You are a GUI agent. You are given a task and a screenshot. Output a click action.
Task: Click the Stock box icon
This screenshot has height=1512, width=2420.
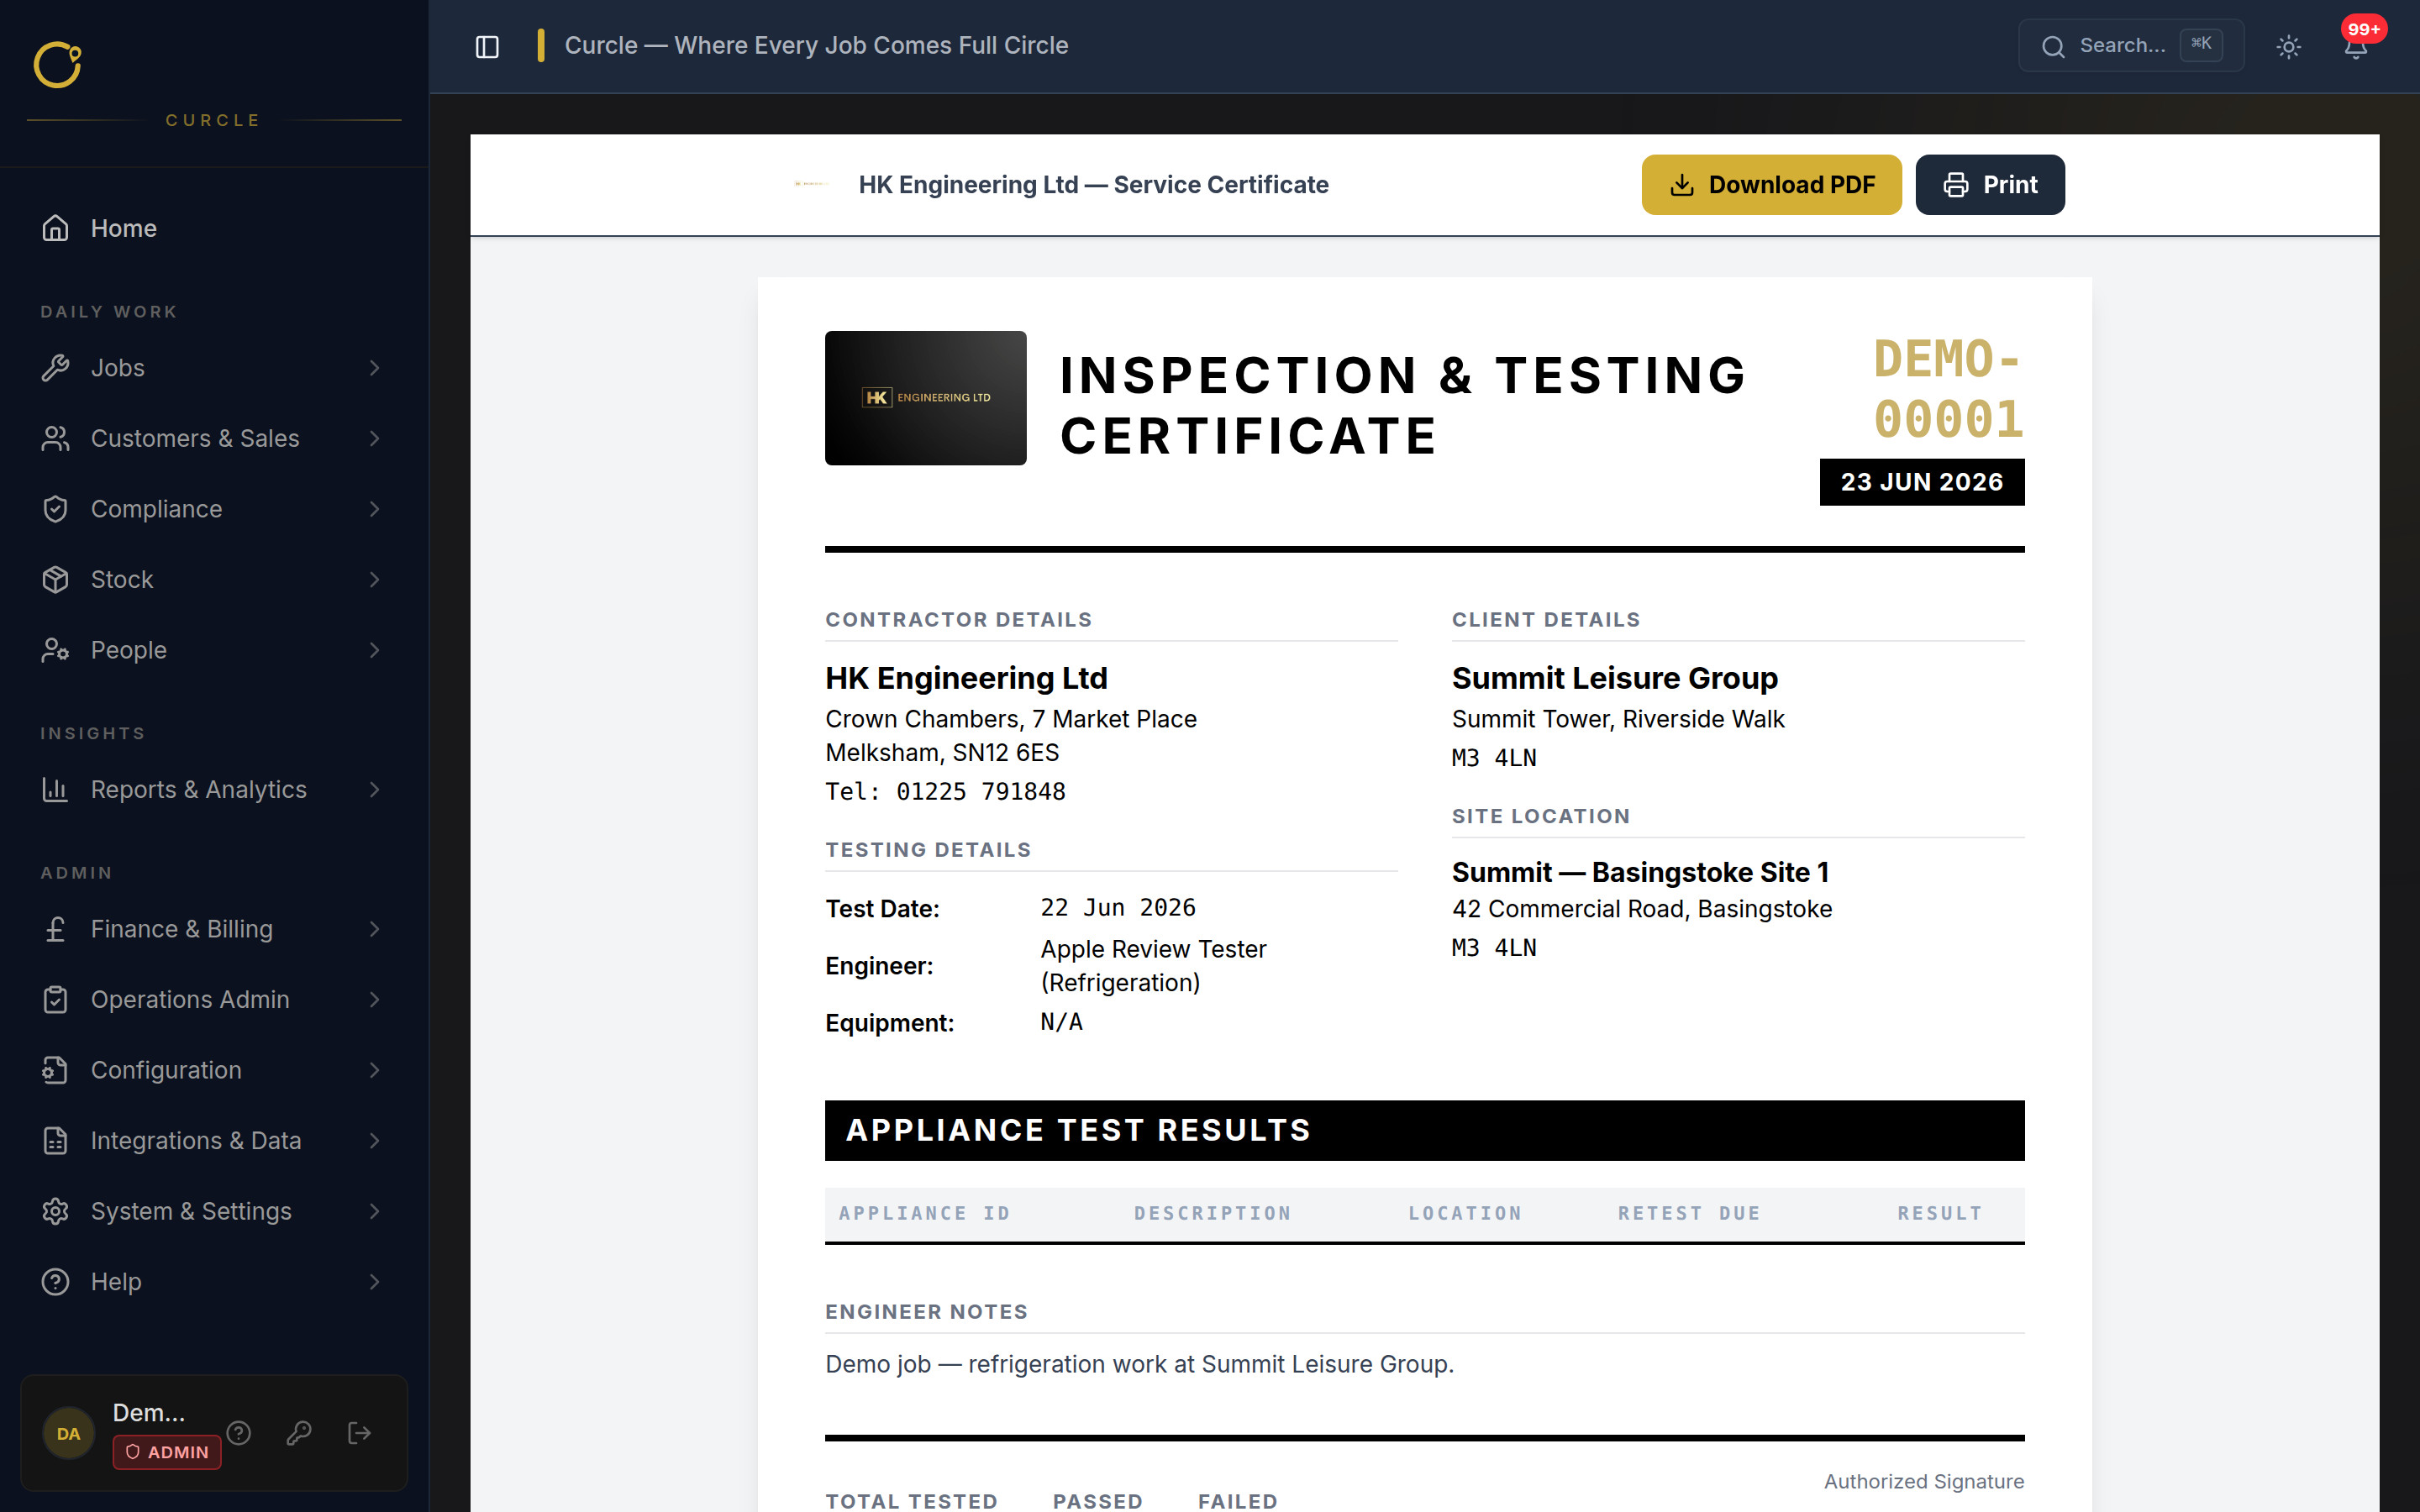click(x=55, y=579)
